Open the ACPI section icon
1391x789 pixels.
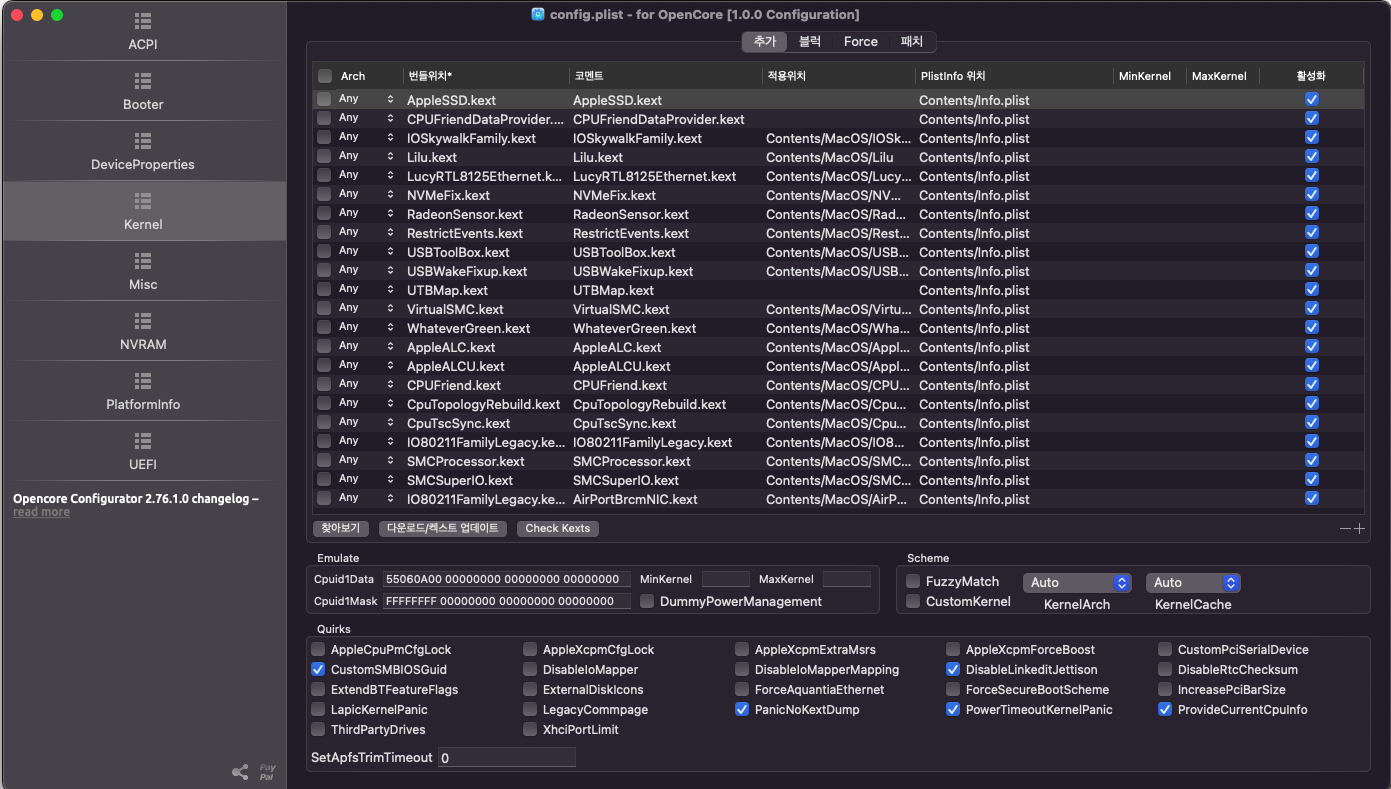(143, 21)
